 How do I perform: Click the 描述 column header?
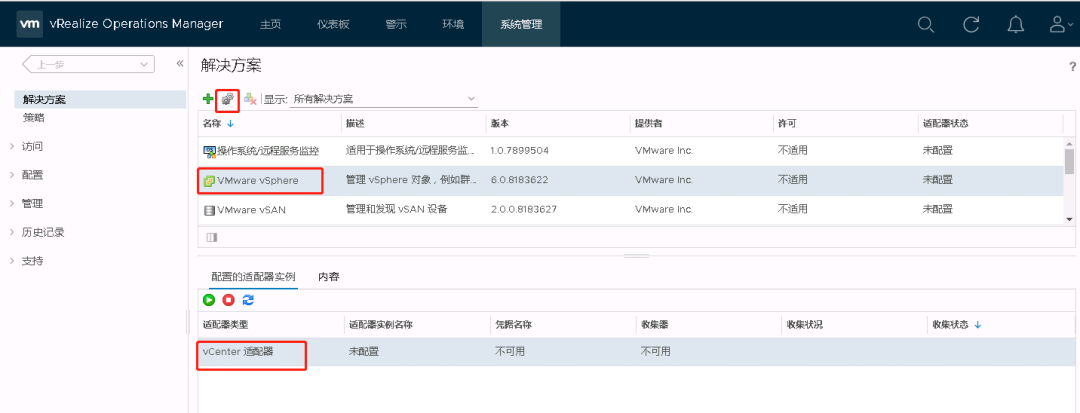(x=413, y=123)
